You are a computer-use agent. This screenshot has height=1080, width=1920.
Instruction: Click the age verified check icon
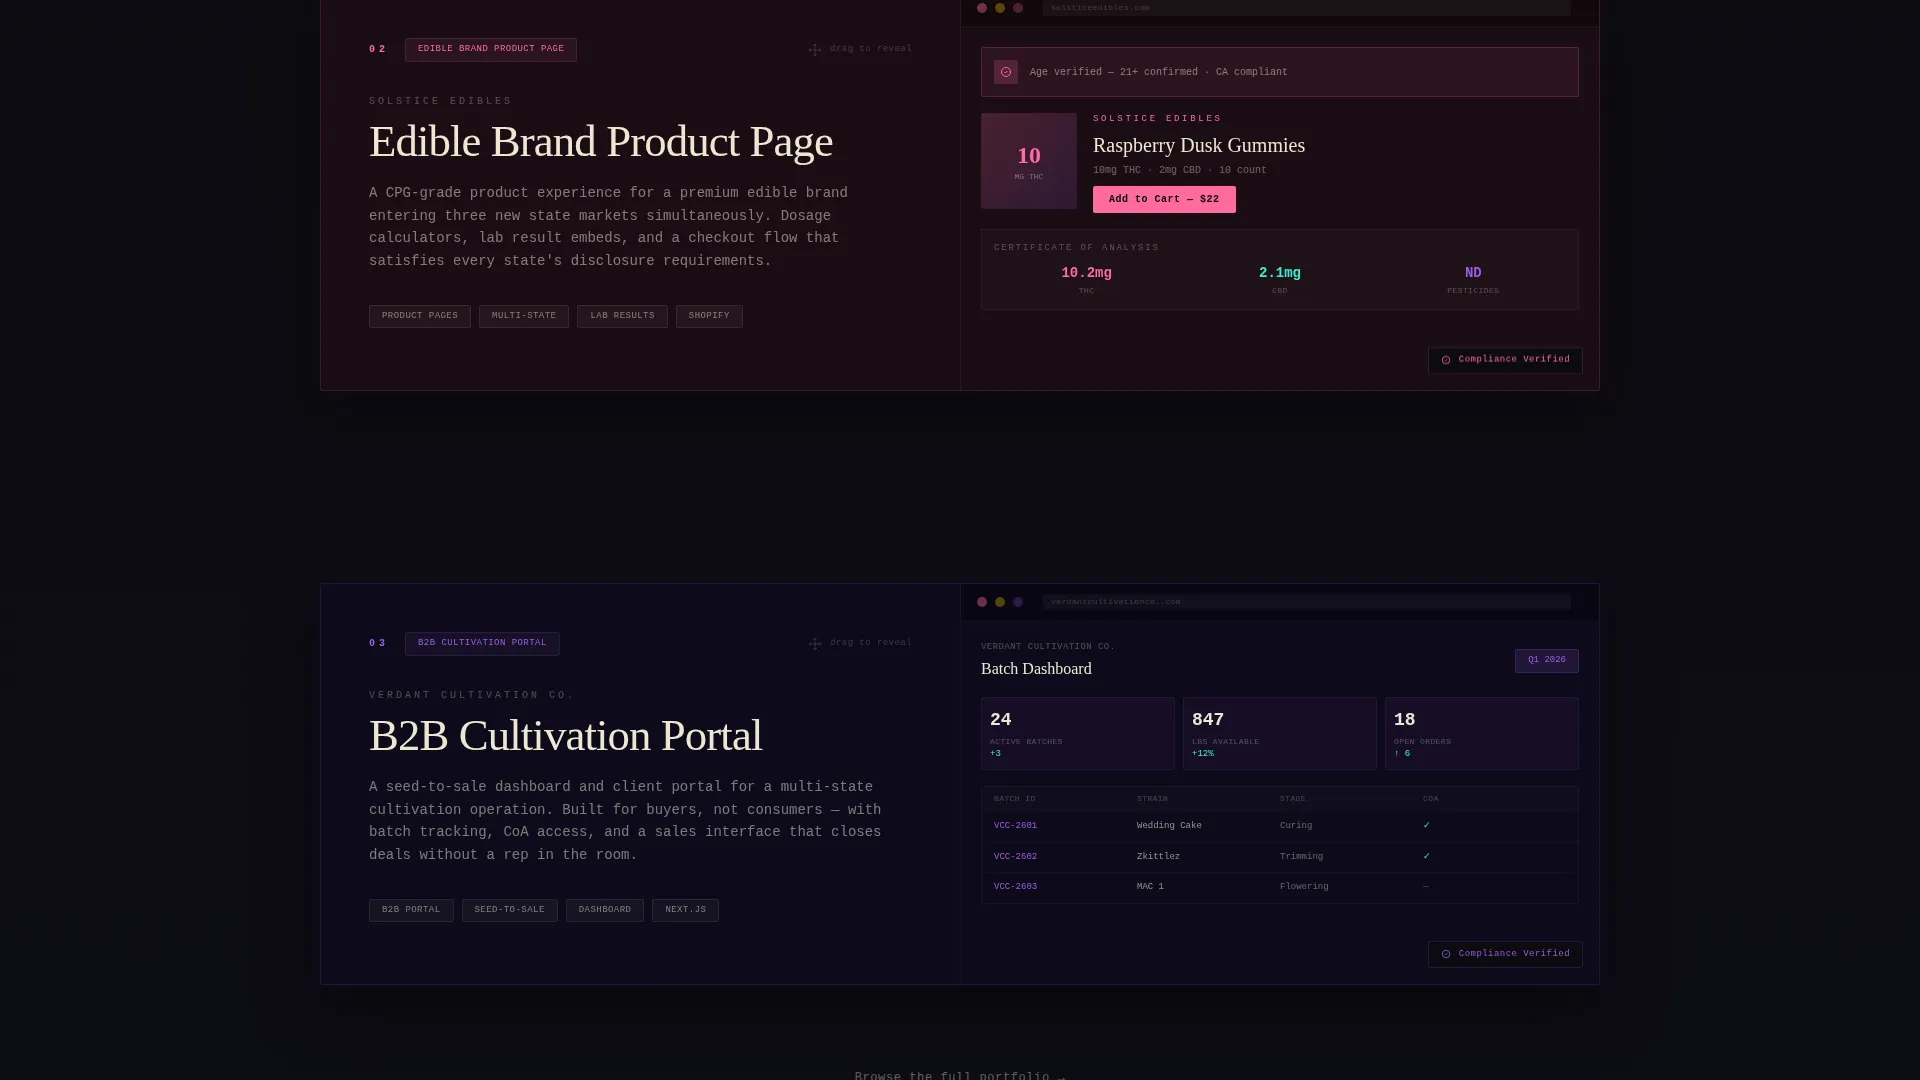pos(1006,72)
